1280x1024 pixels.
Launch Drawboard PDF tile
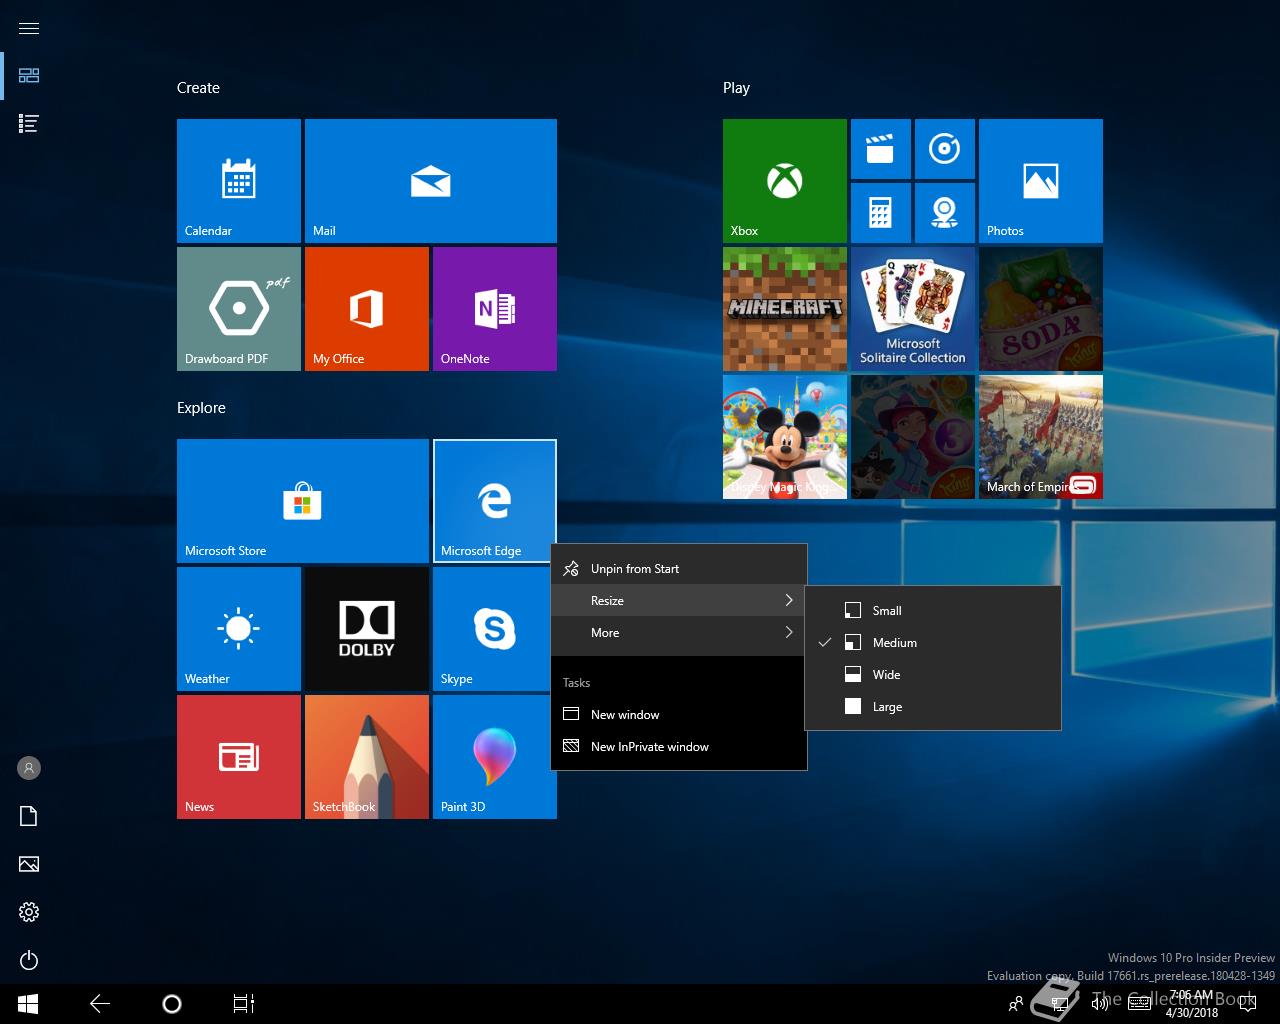pos(239,309)
